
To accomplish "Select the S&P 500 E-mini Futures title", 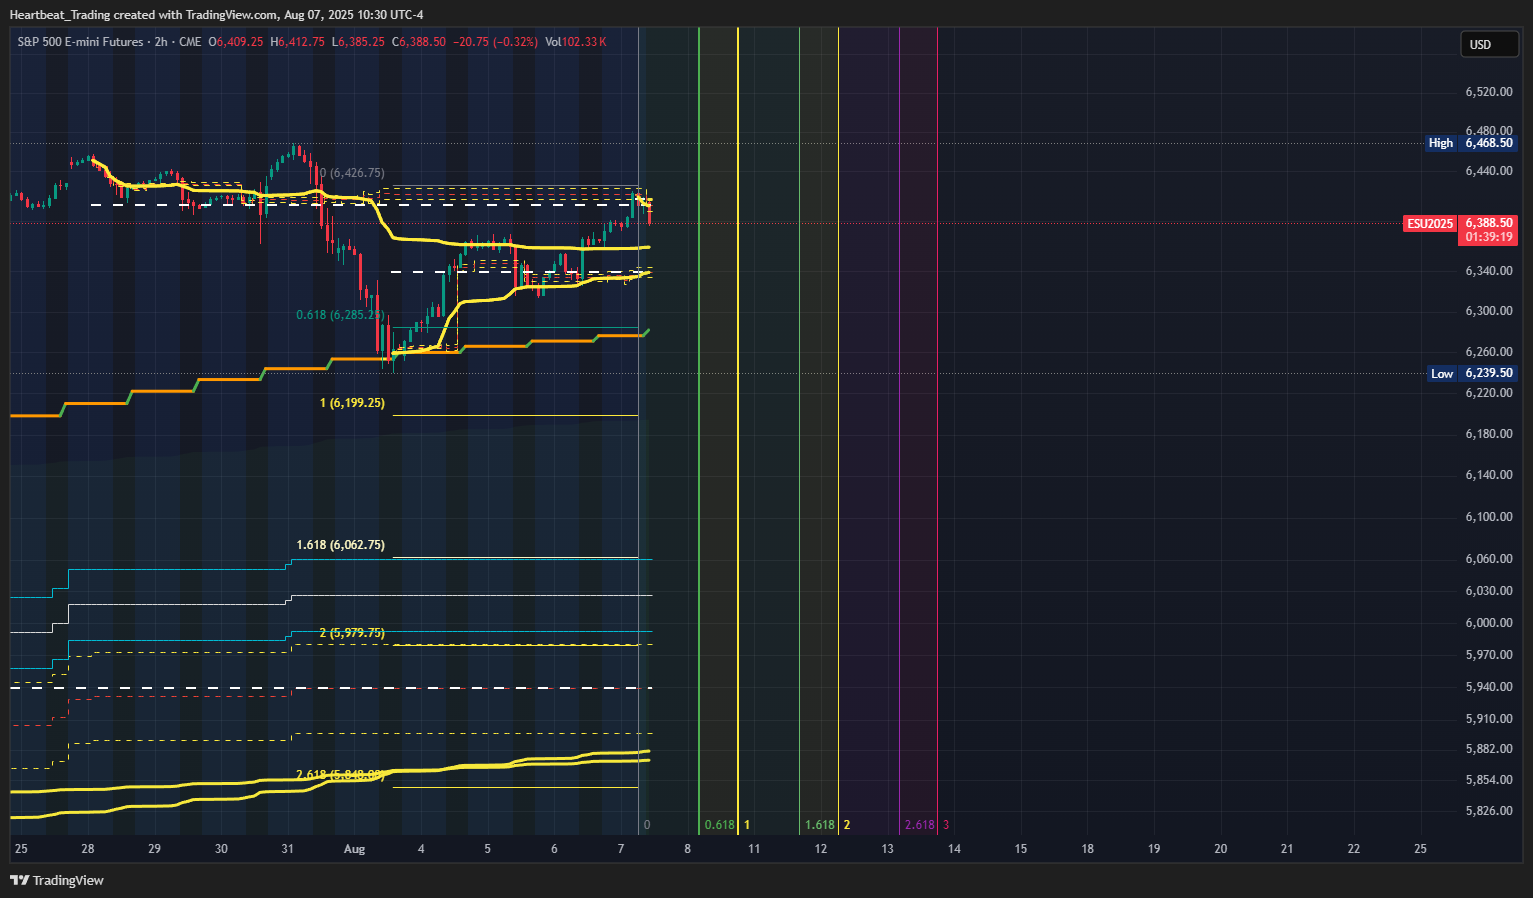I will click(81, 42).
